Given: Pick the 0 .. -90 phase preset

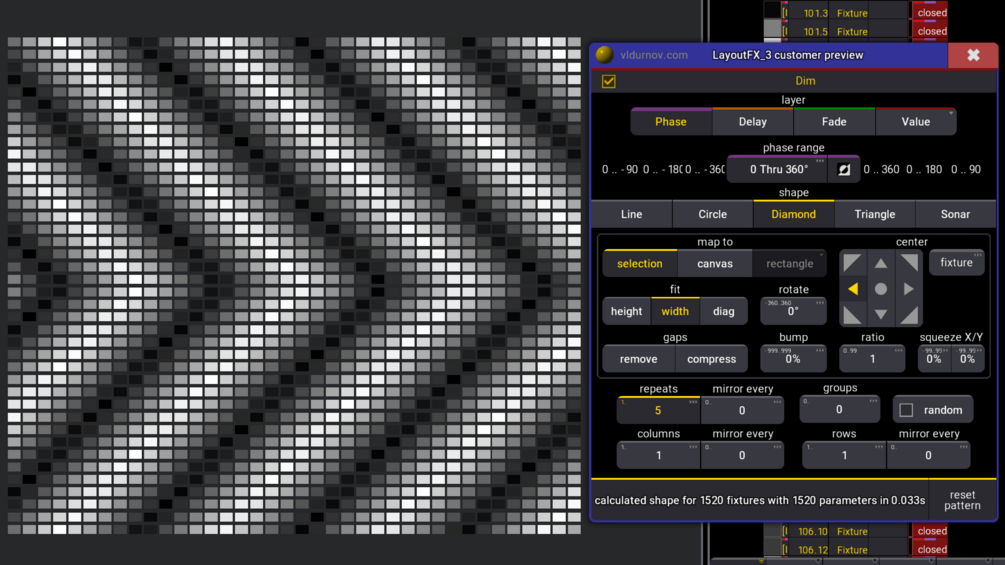Looking at the screenshot, I should [619, 170].
